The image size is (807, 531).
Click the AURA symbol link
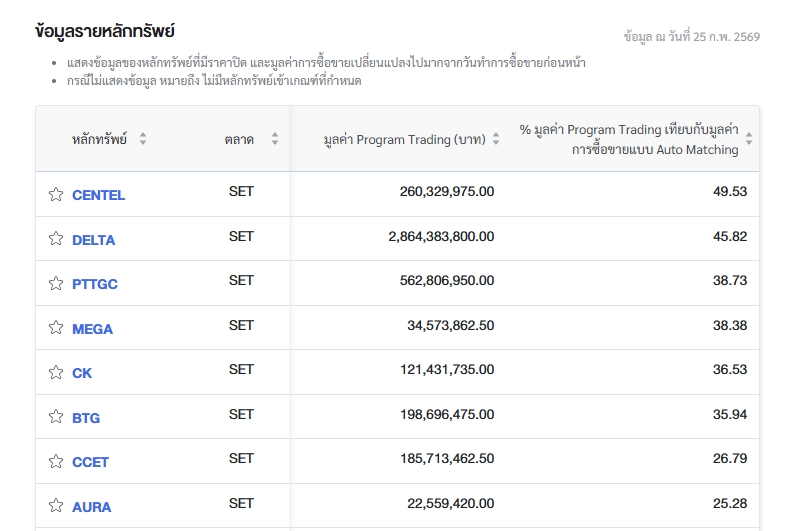[x=91, y=507]
